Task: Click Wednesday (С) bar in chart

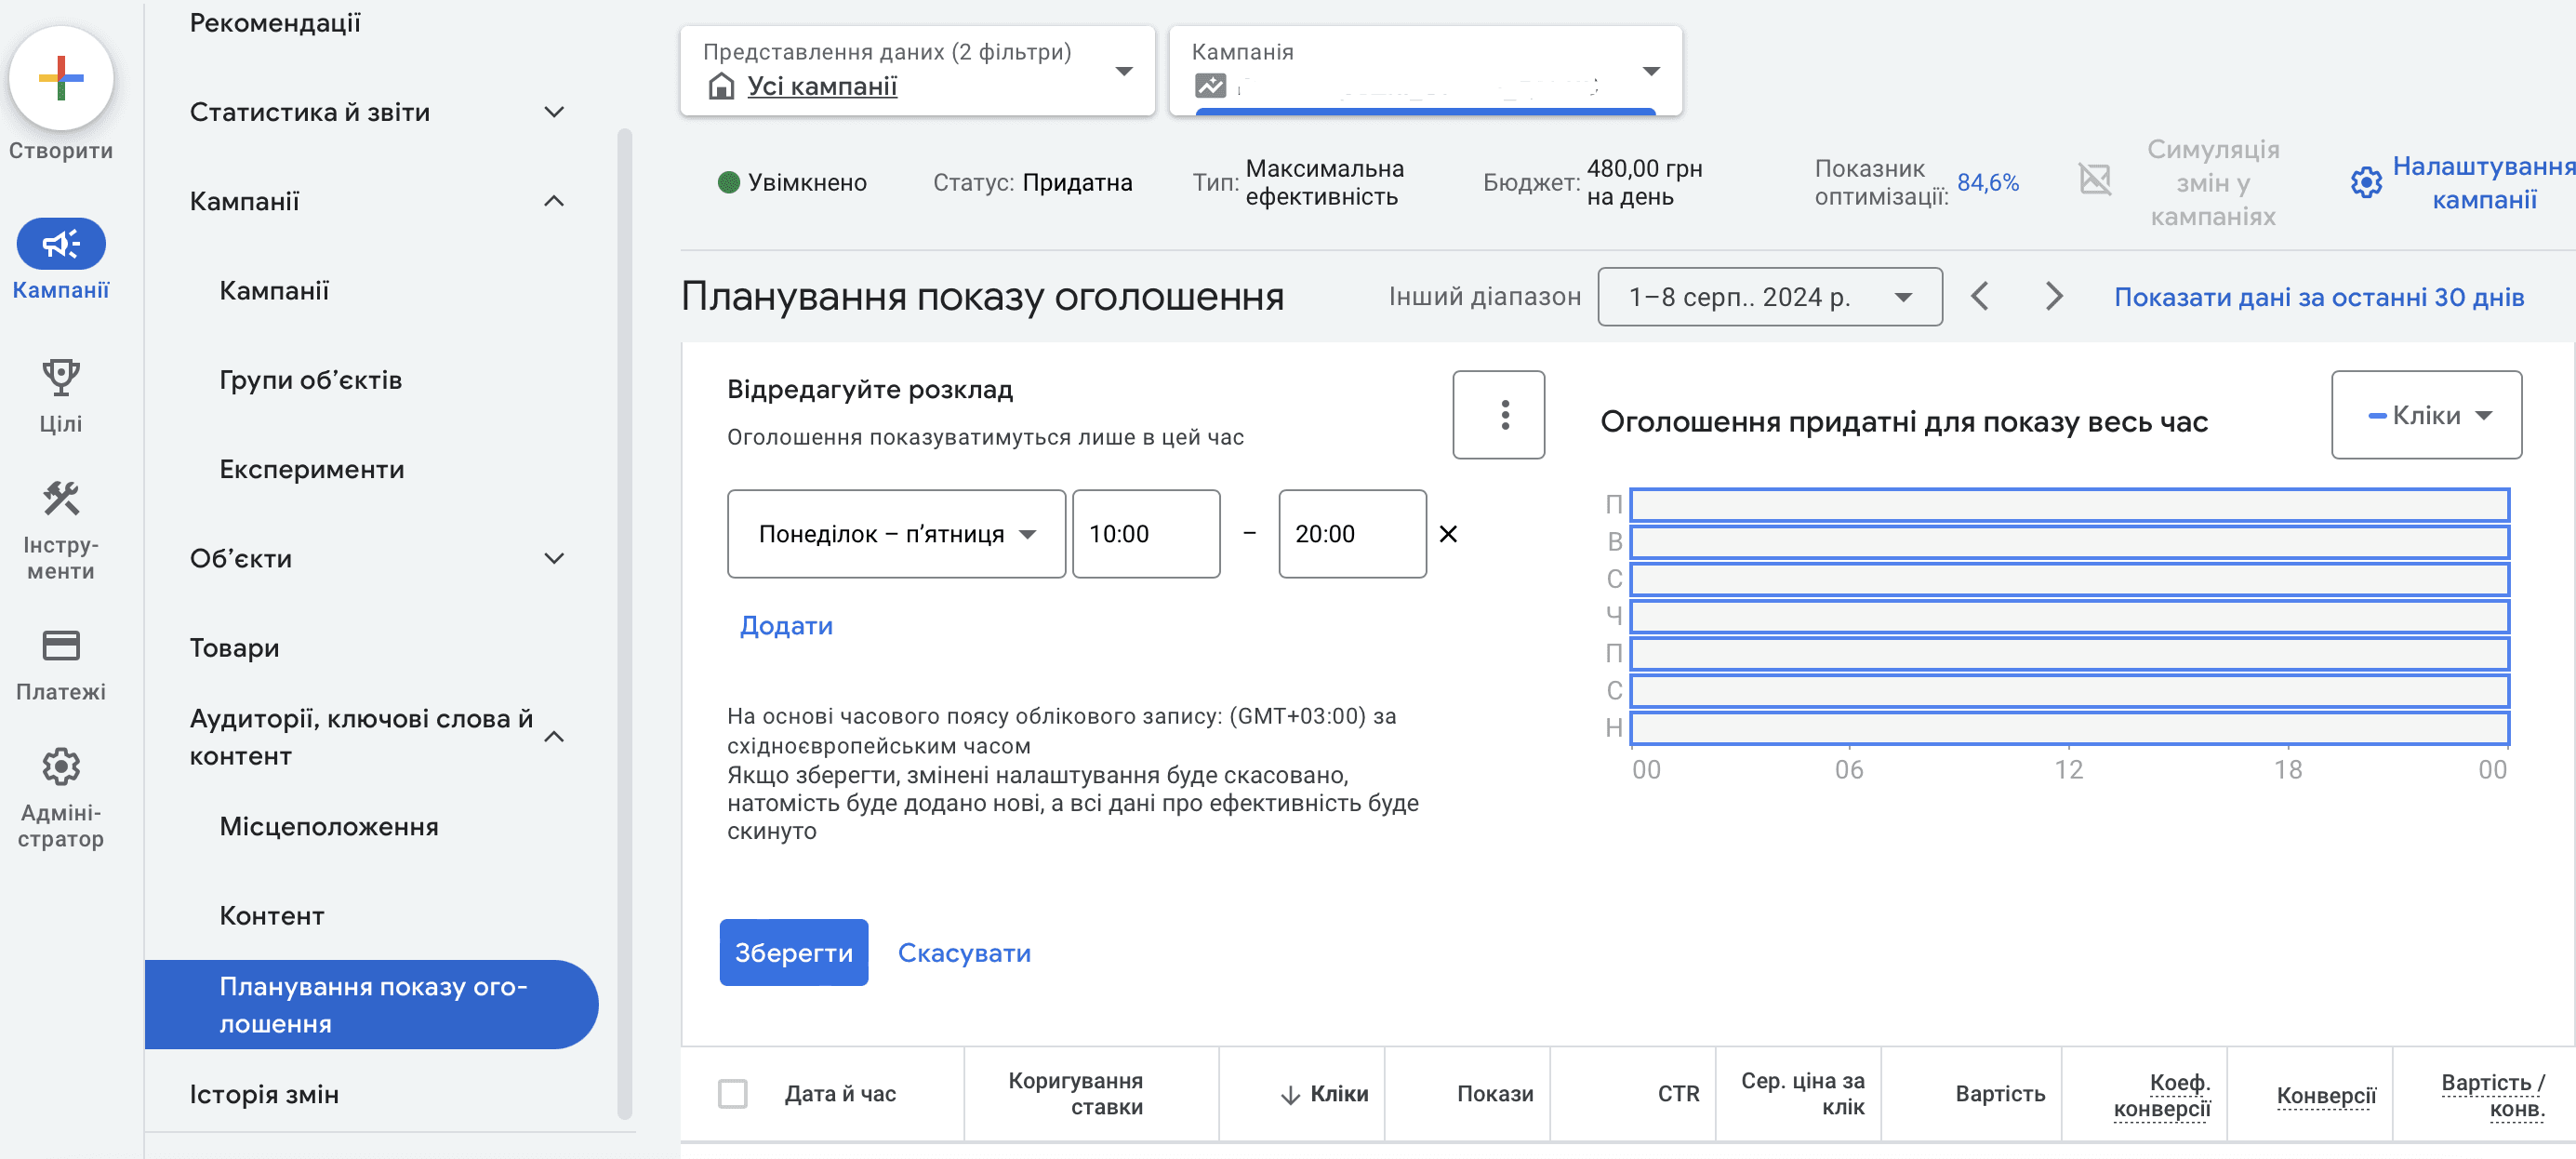Action: [2069, 579]
